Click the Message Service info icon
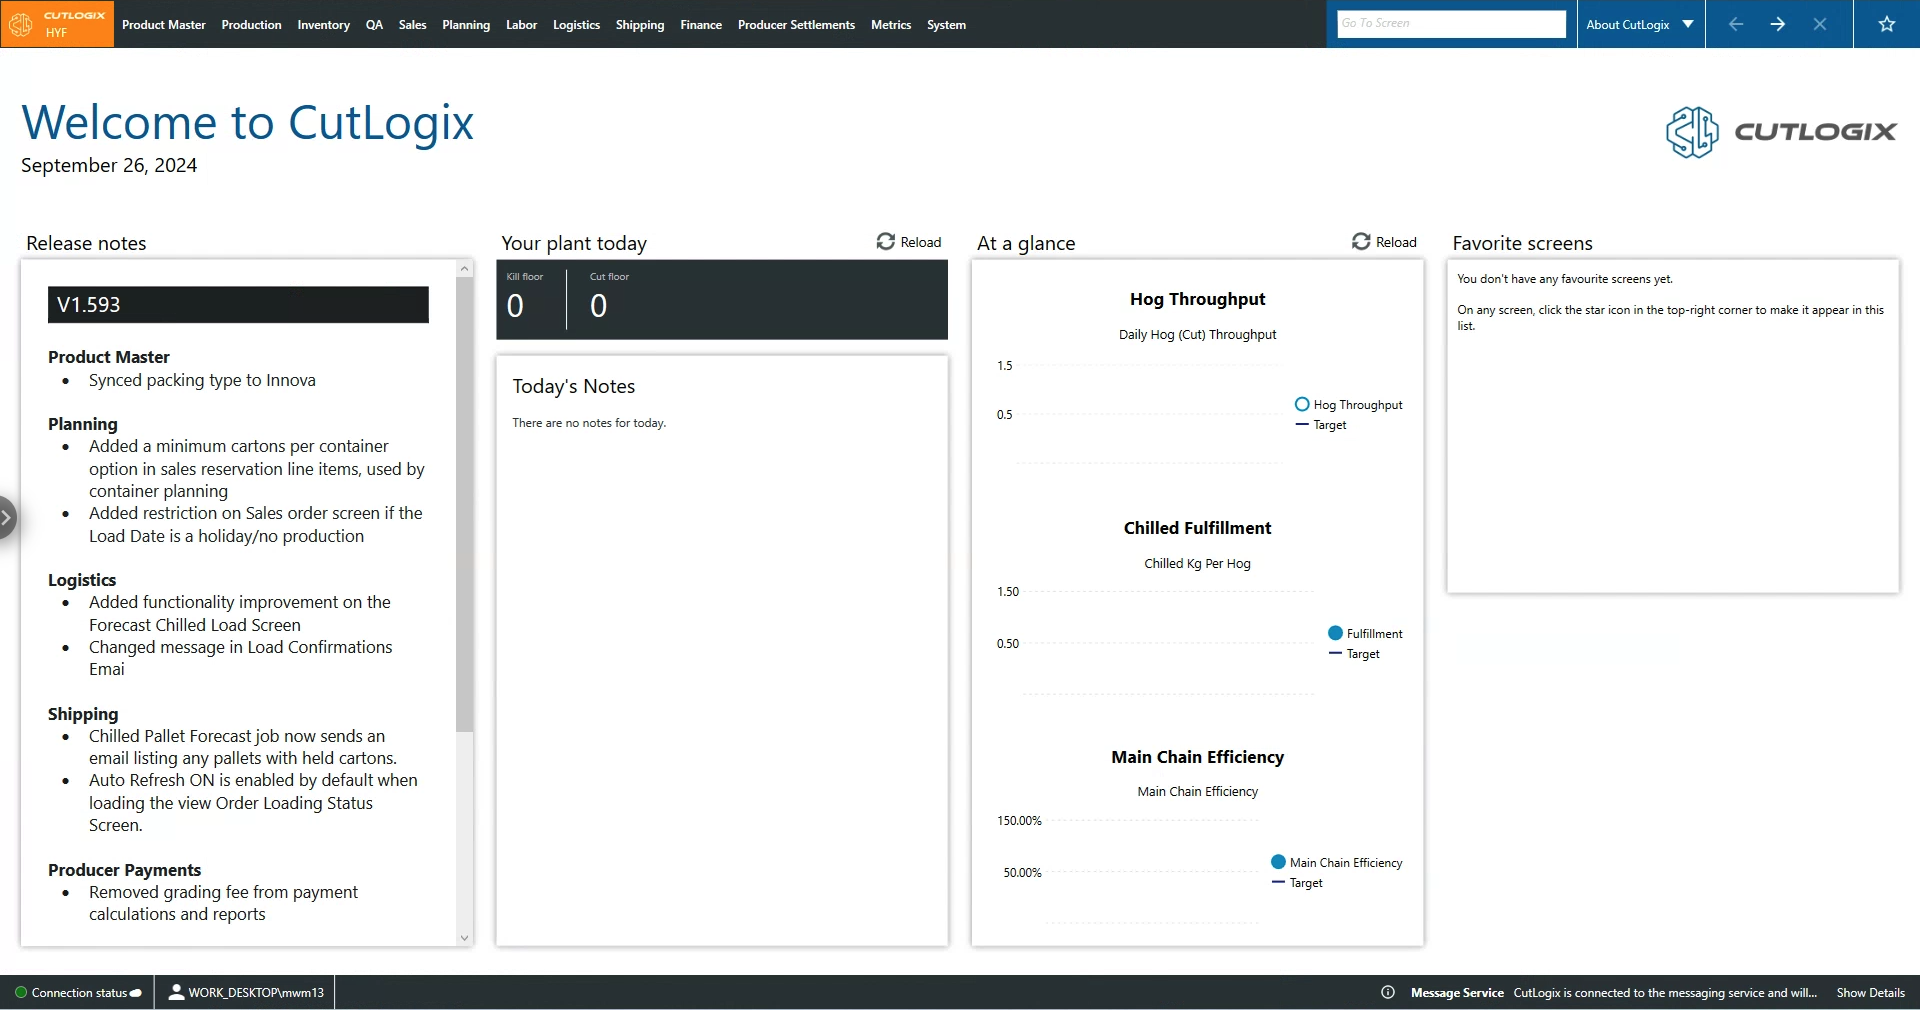1920x1010 pixels. pos(1388,992)
